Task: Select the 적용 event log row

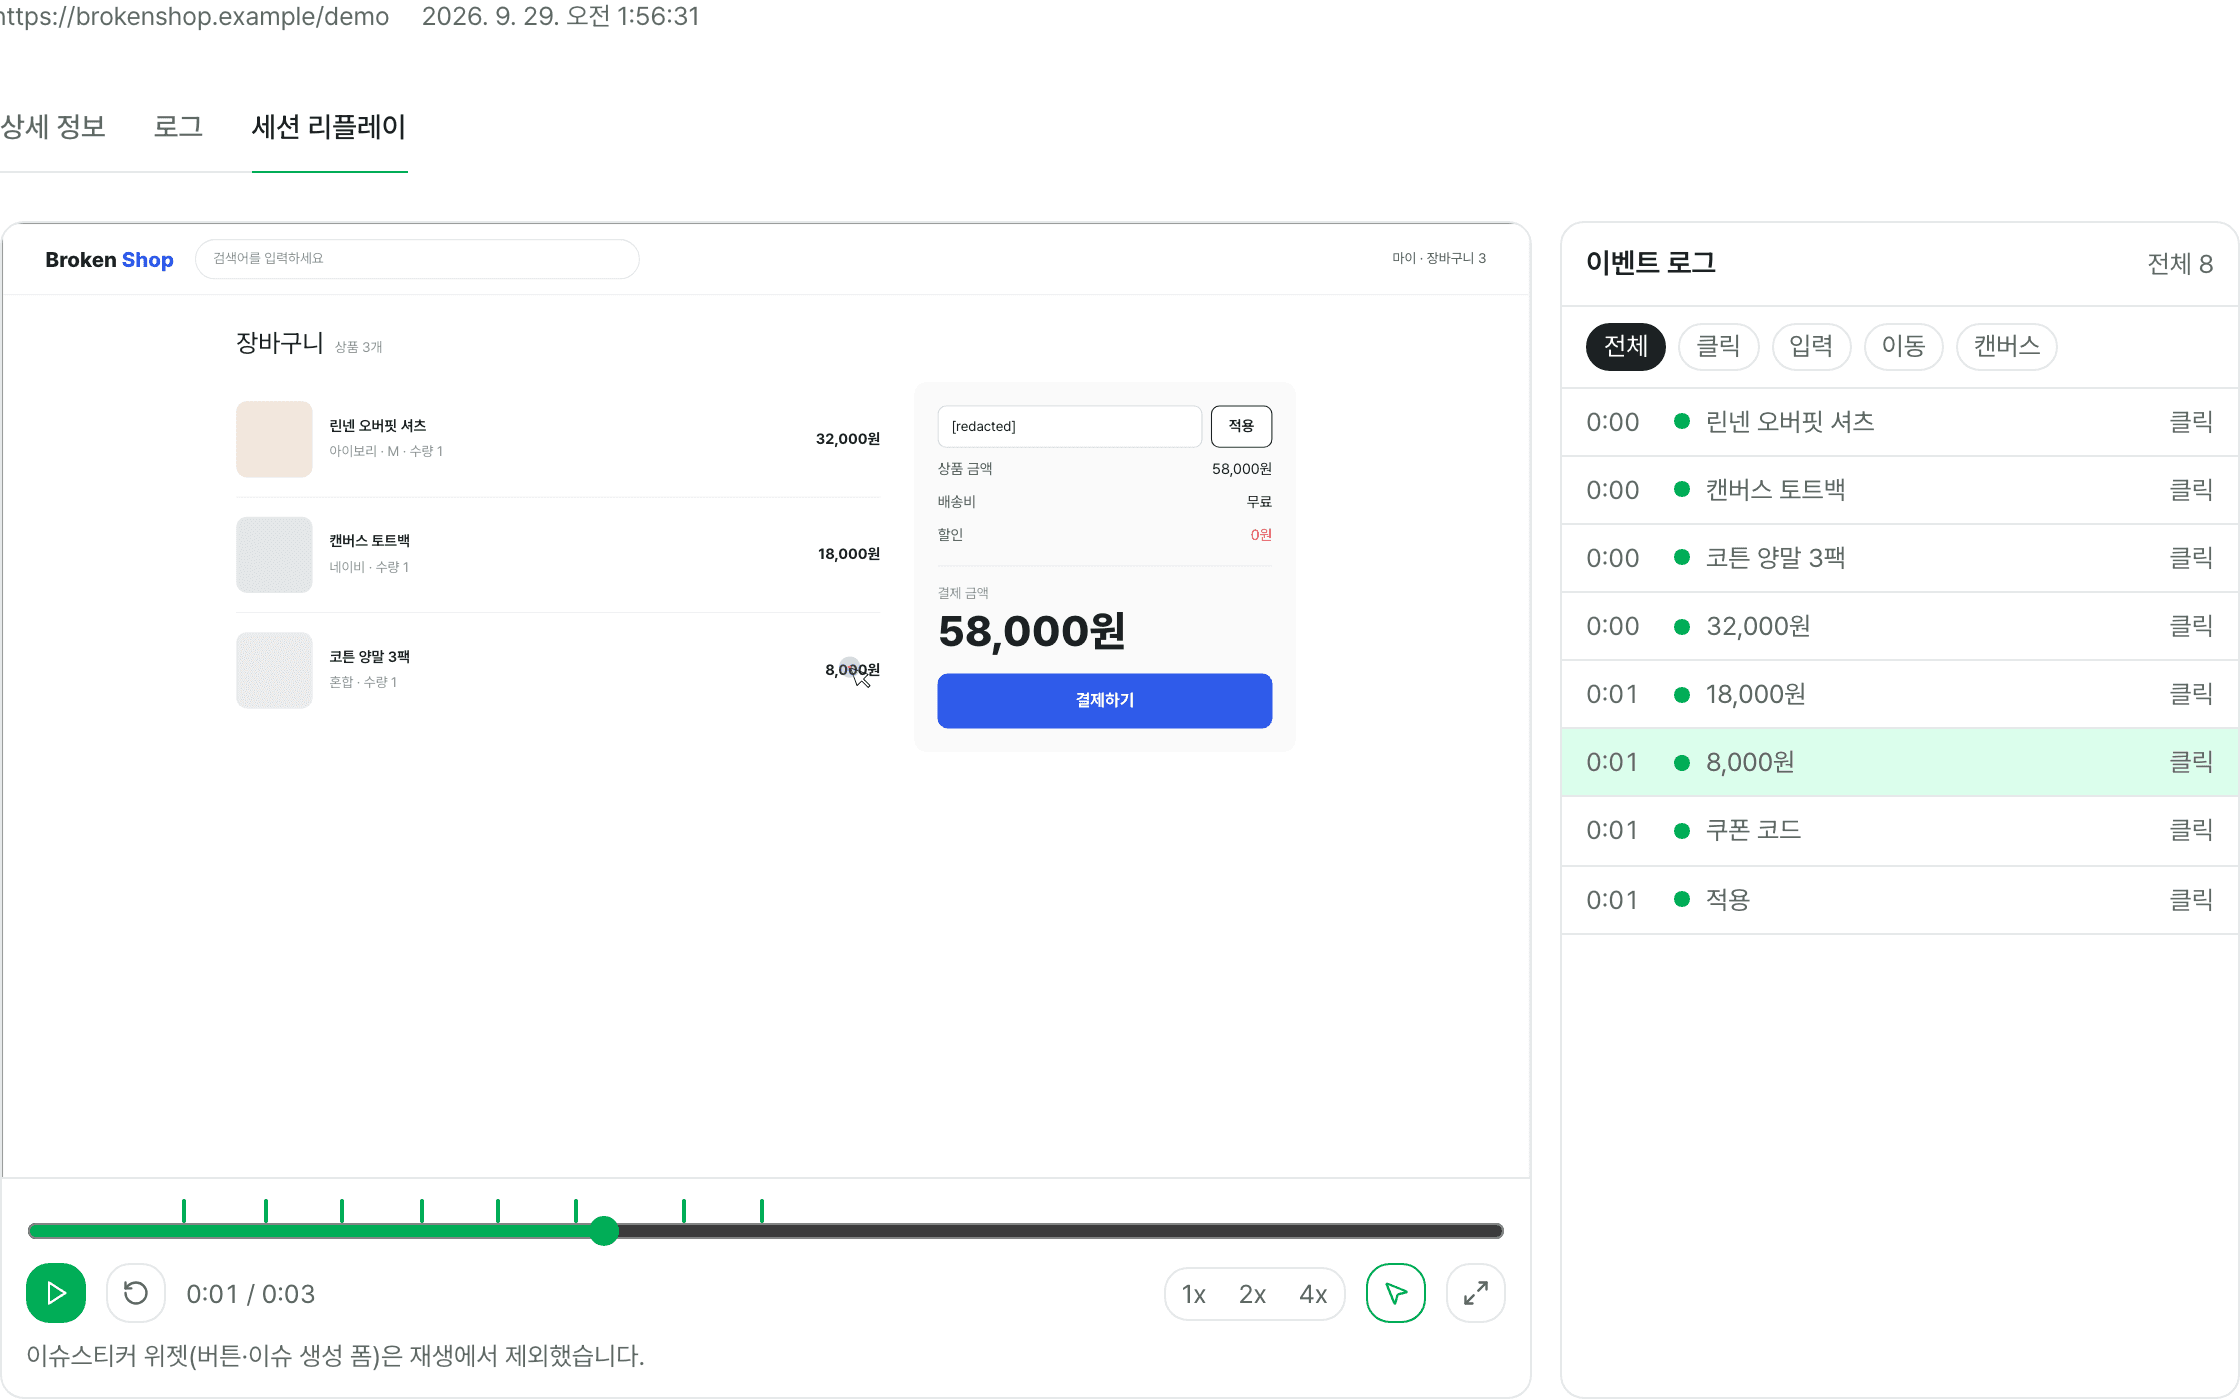Action: click(x=1899, y=900)
